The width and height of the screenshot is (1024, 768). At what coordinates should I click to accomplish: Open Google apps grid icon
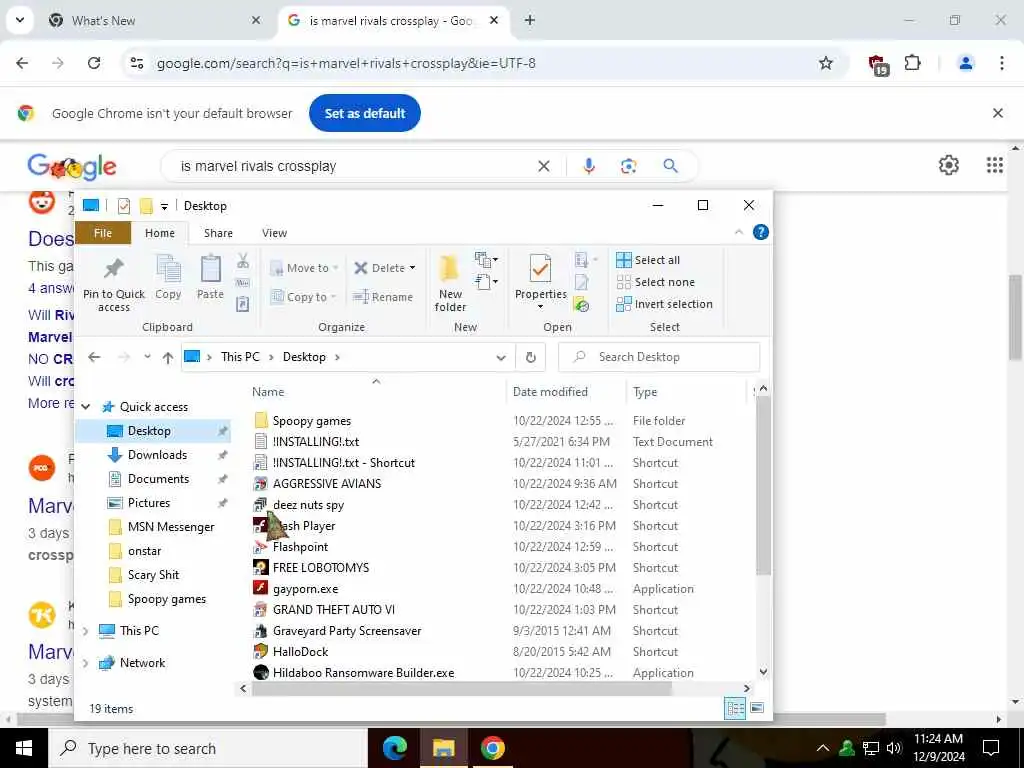click(x=995, y=165)
